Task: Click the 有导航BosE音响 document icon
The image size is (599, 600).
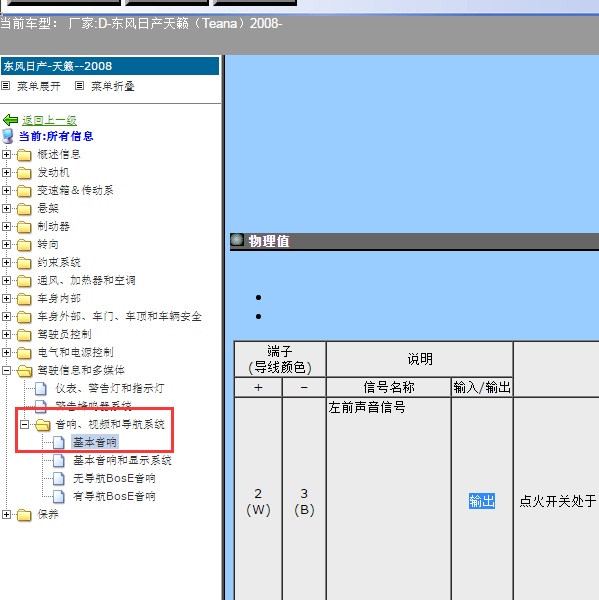Action: 59,496
